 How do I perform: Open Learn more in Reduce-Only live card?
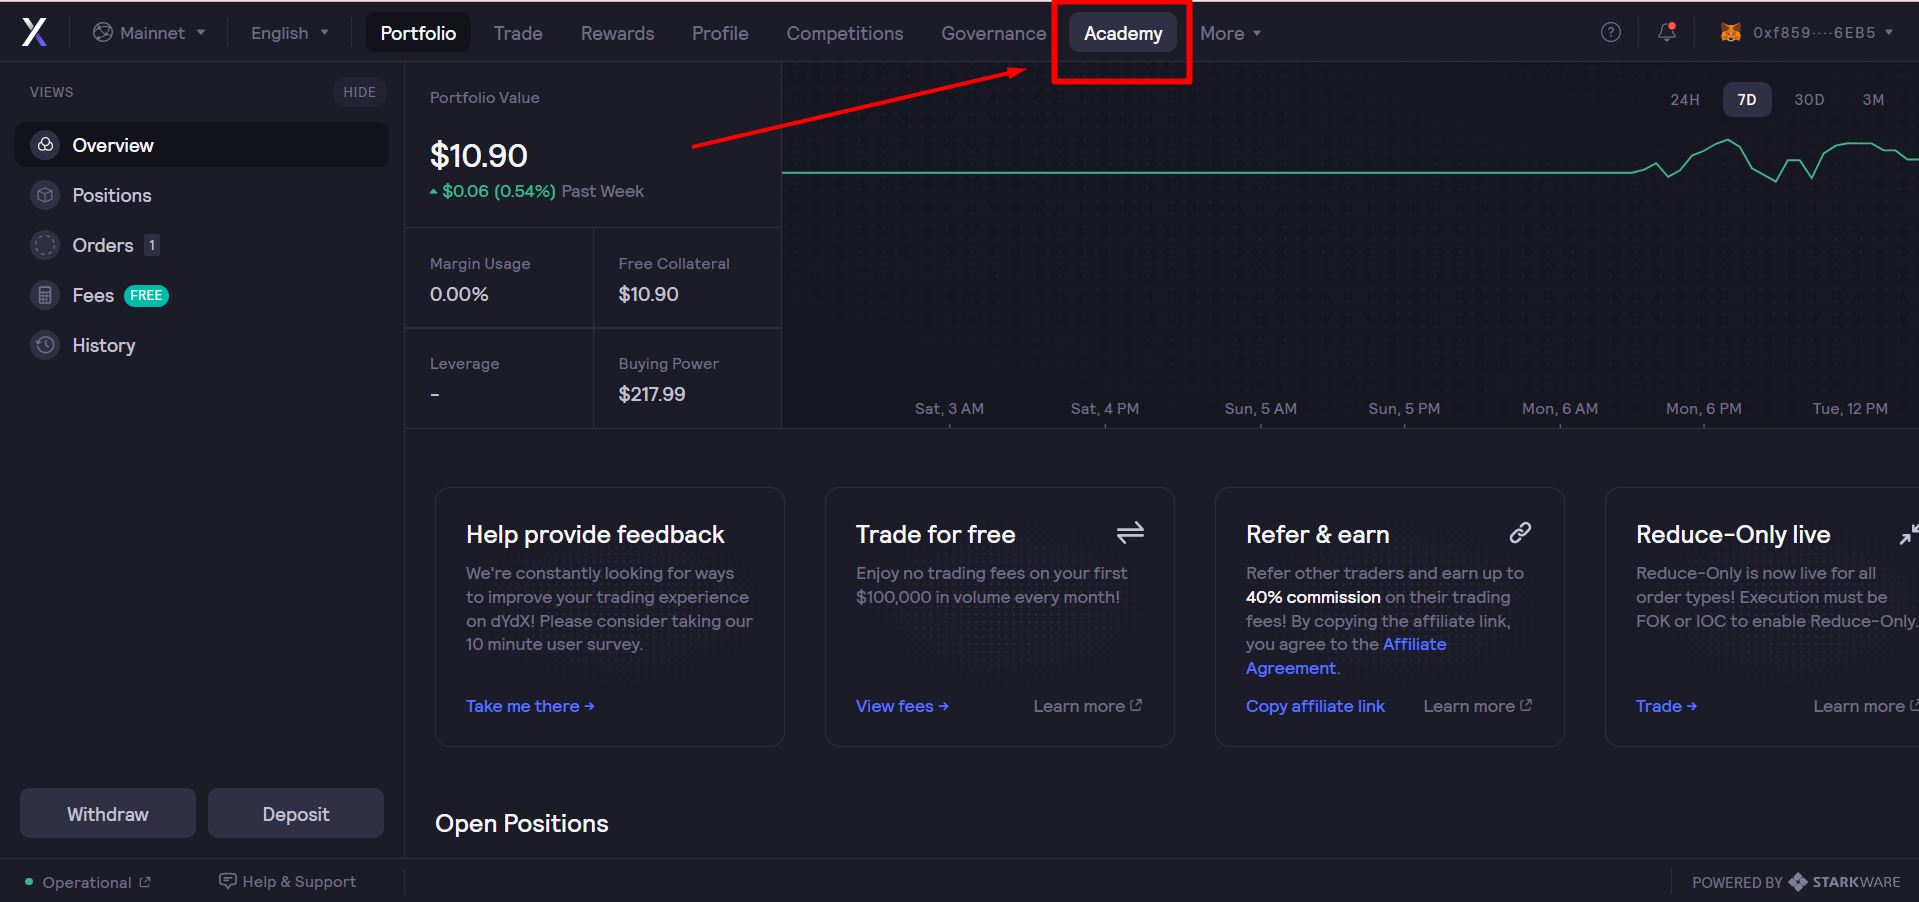click(x=1865, y=706)
